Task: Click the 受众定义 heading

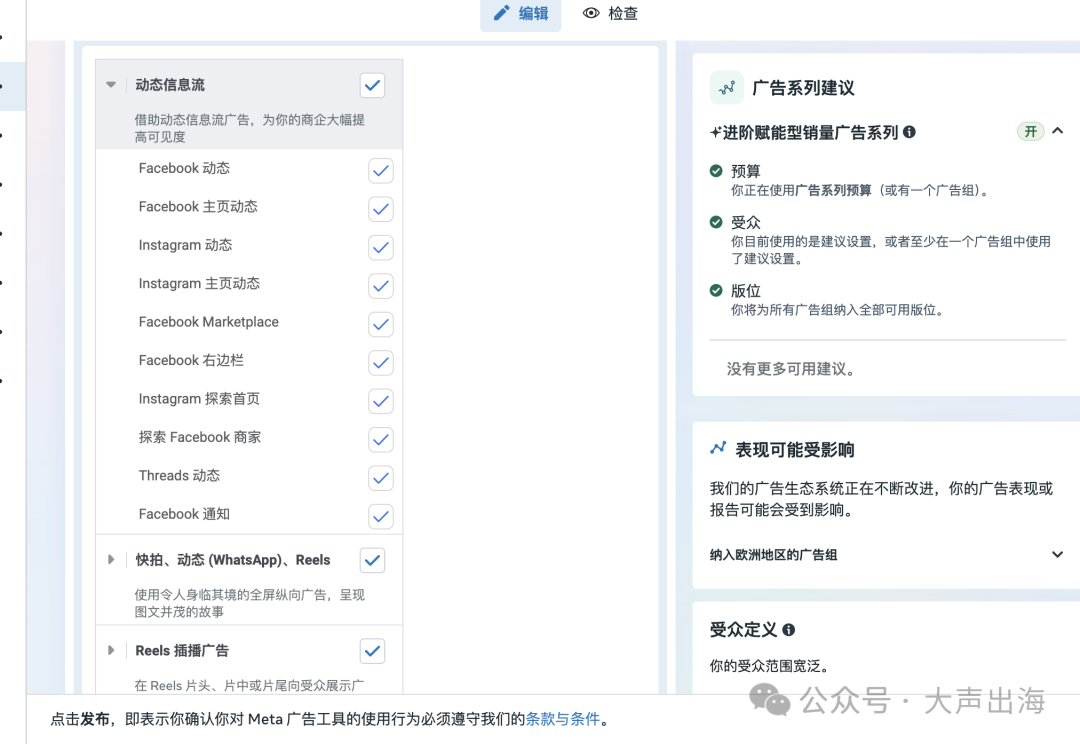Action: pyautogui.click(x=743, y=630)
